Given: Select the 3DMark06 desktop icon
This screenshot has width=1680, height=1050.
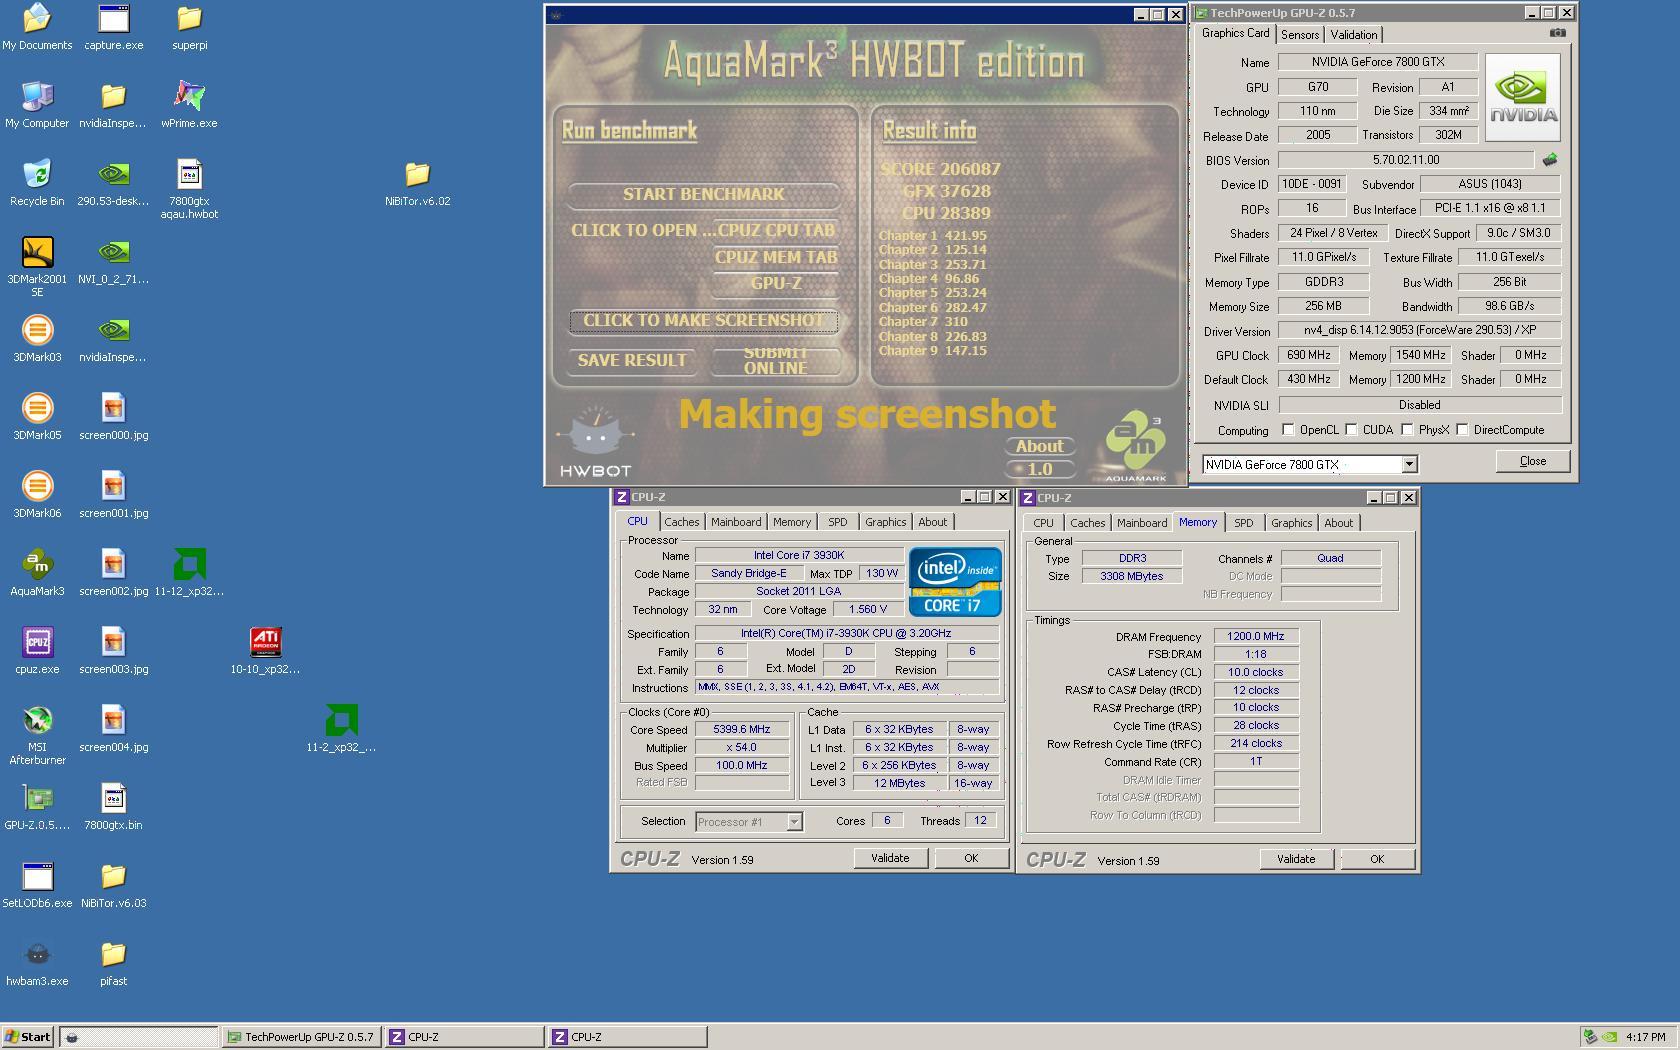Looking at the screenshot, I should coord(37,495).
